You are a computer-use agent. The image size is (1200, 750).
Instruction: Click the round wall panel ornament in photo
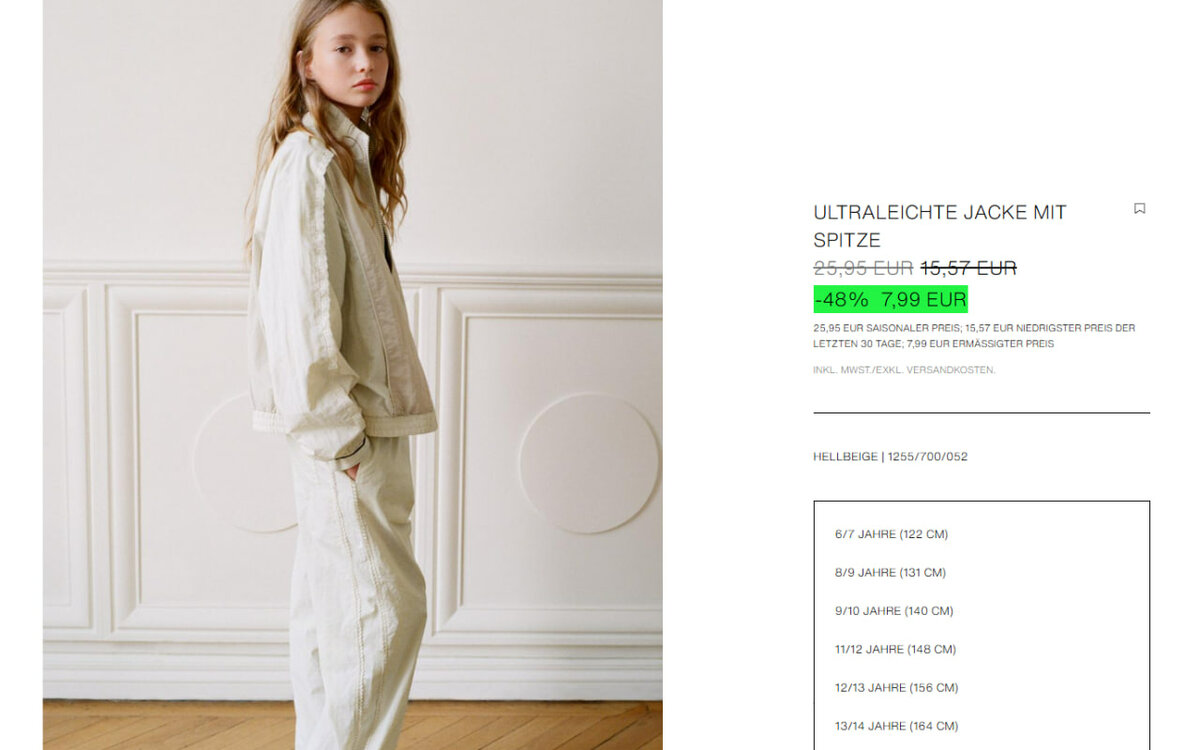pyautogui.click(x=588, y=463)
